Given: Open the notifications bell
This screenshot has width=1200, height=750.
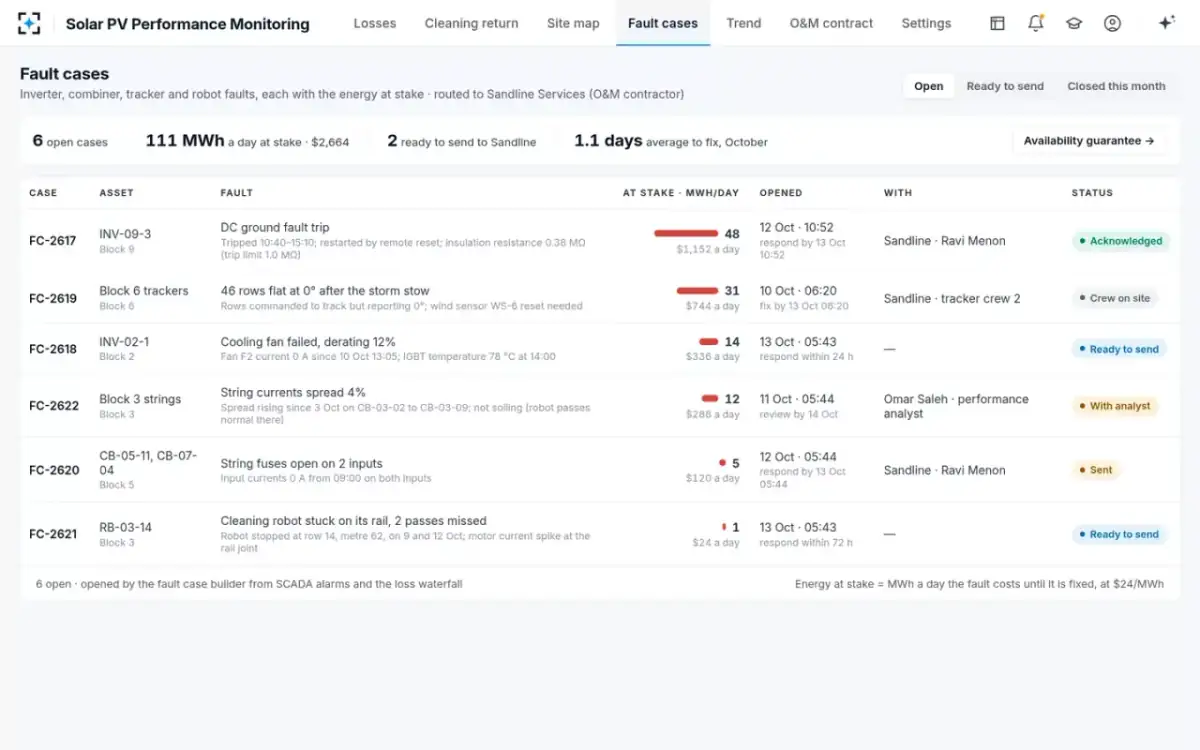Looking at the screenshot, I should 1036,23.
